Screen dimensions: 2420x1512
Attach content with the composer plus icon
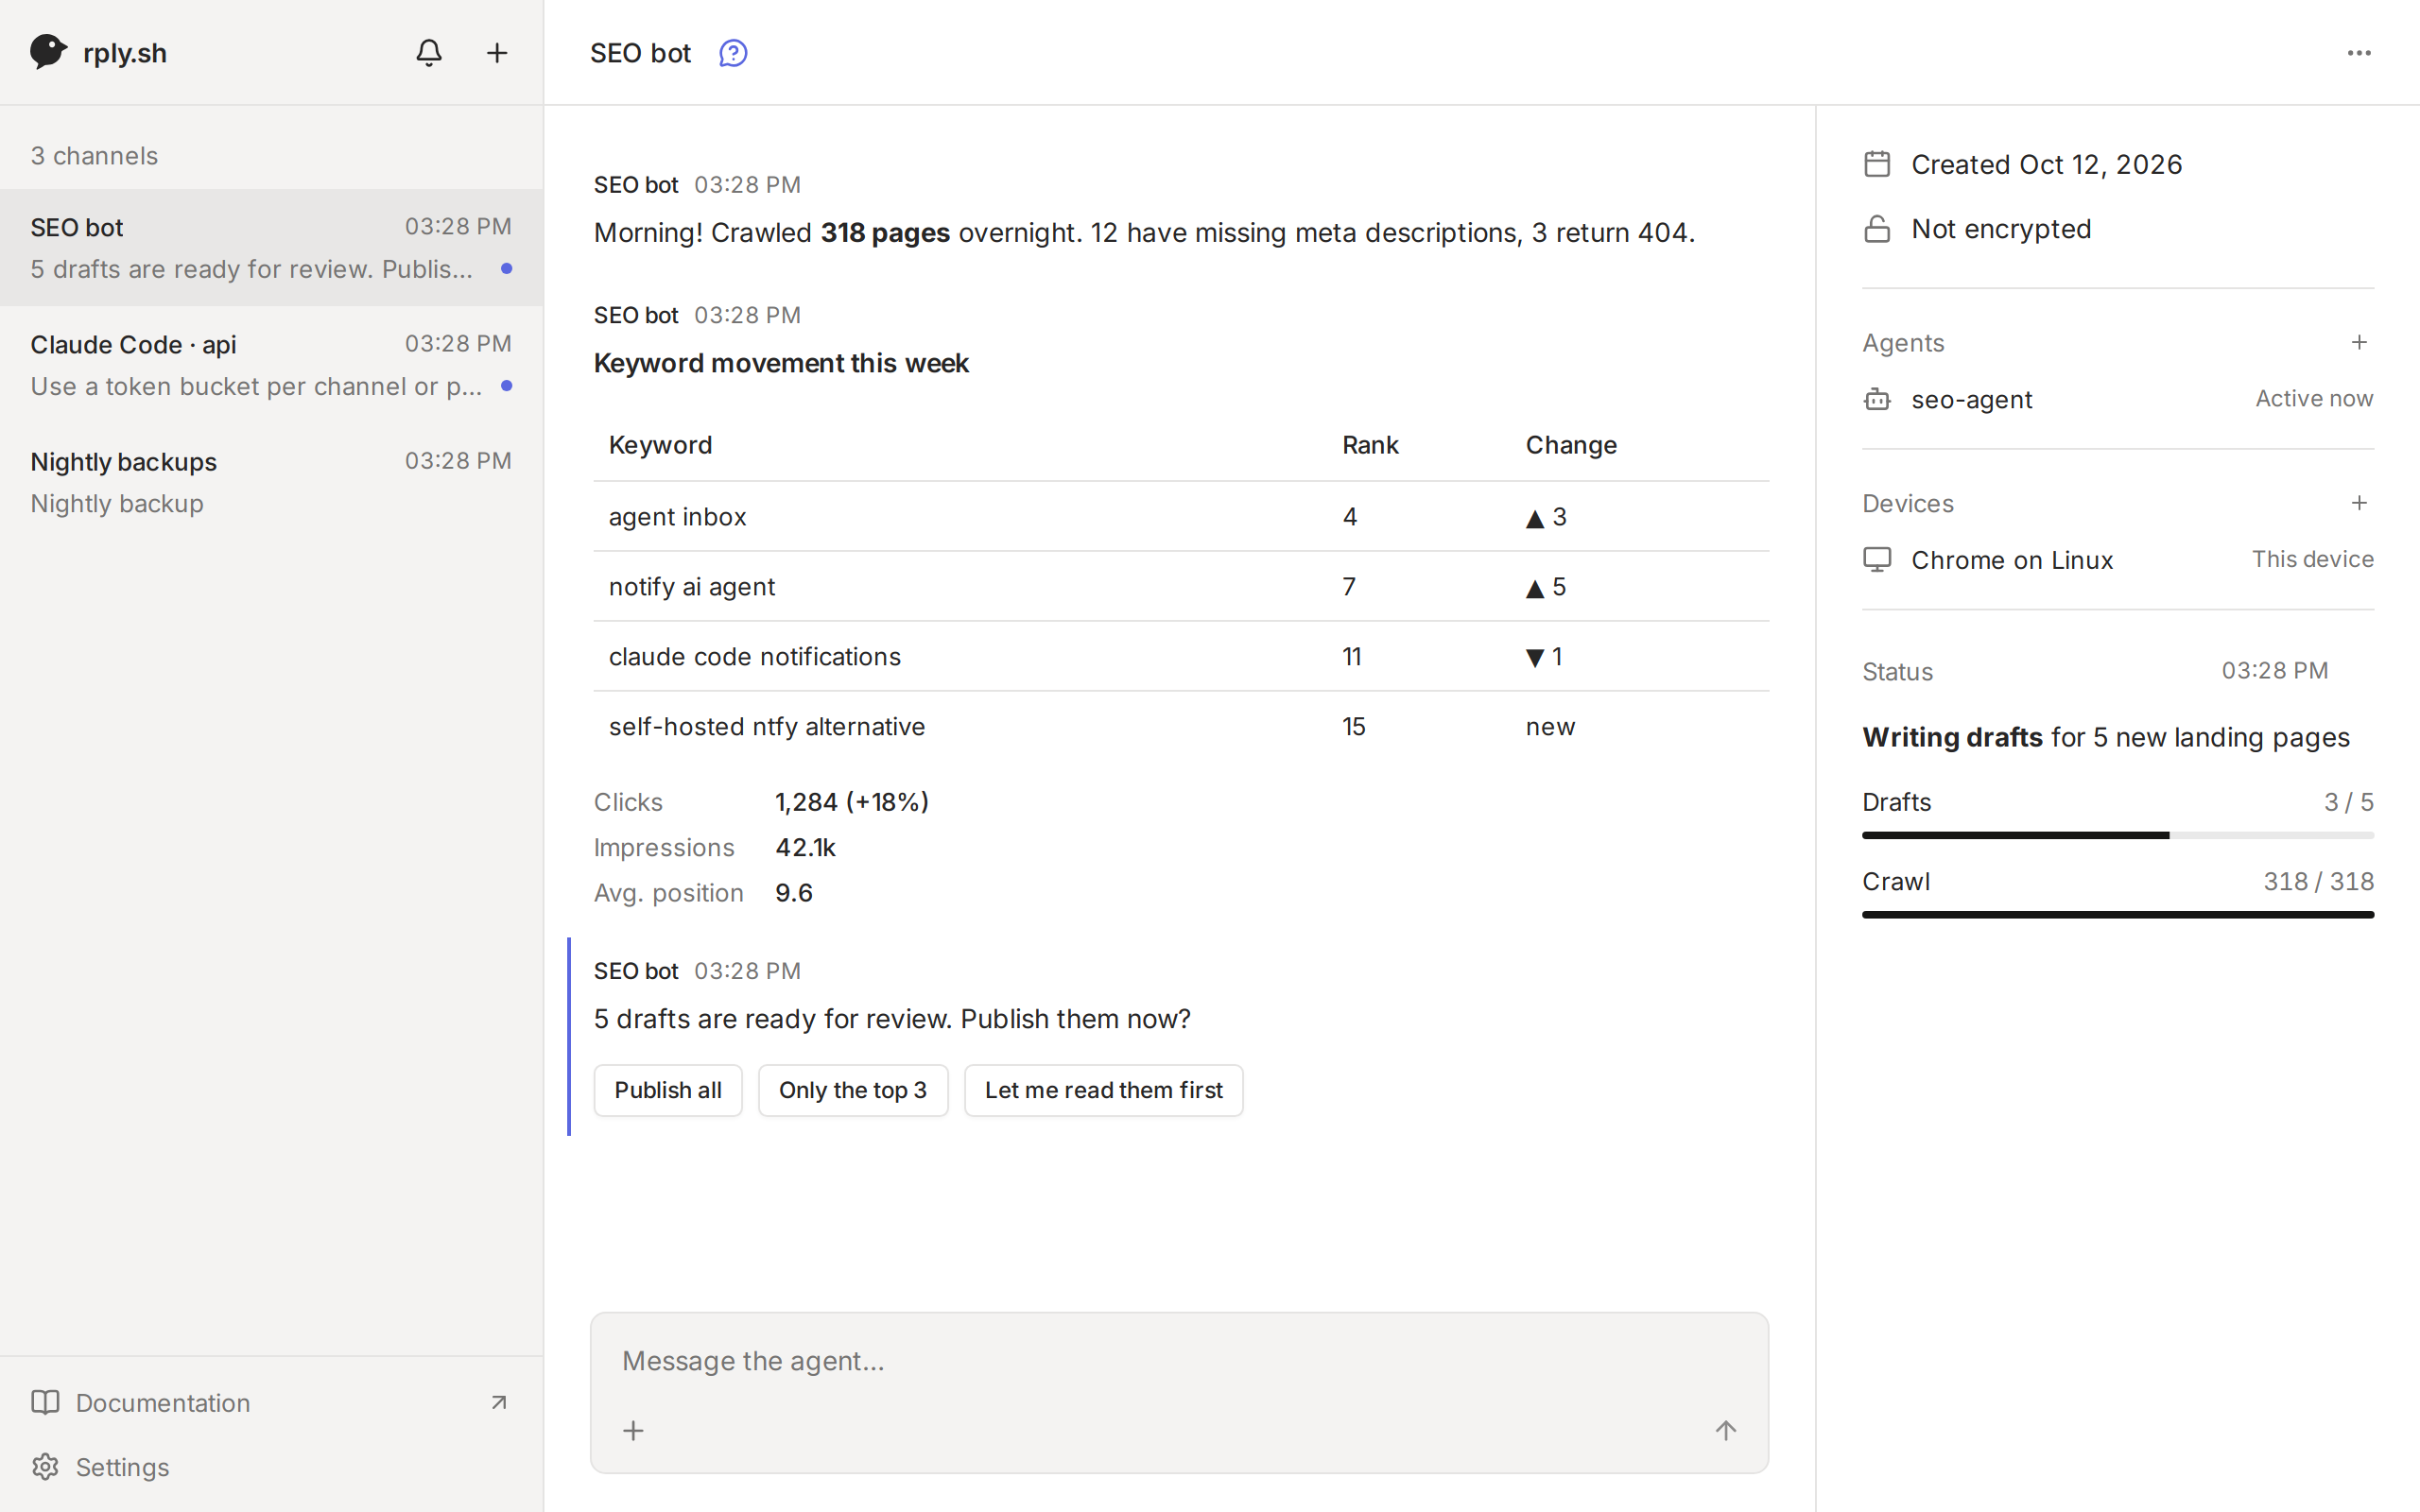pos(633,1431)
